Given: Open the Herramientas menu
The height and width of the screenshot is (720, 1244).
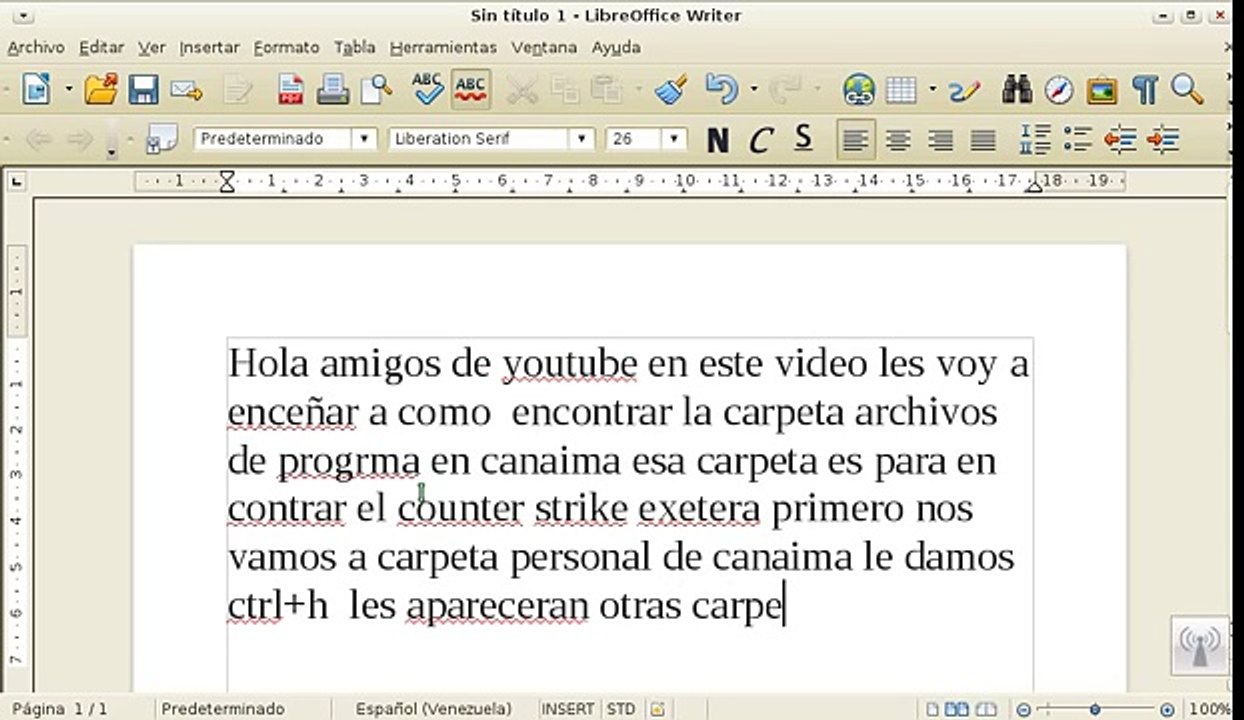Looking at the screenshot, I should click(443, 47).
